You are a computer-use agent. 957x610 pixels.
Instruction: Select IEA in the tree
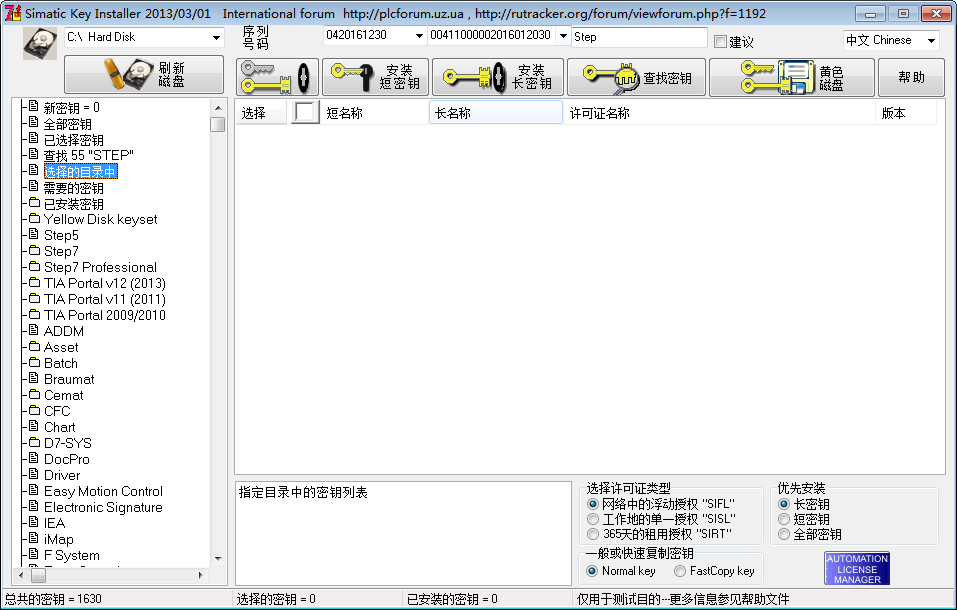coord(54,523)
